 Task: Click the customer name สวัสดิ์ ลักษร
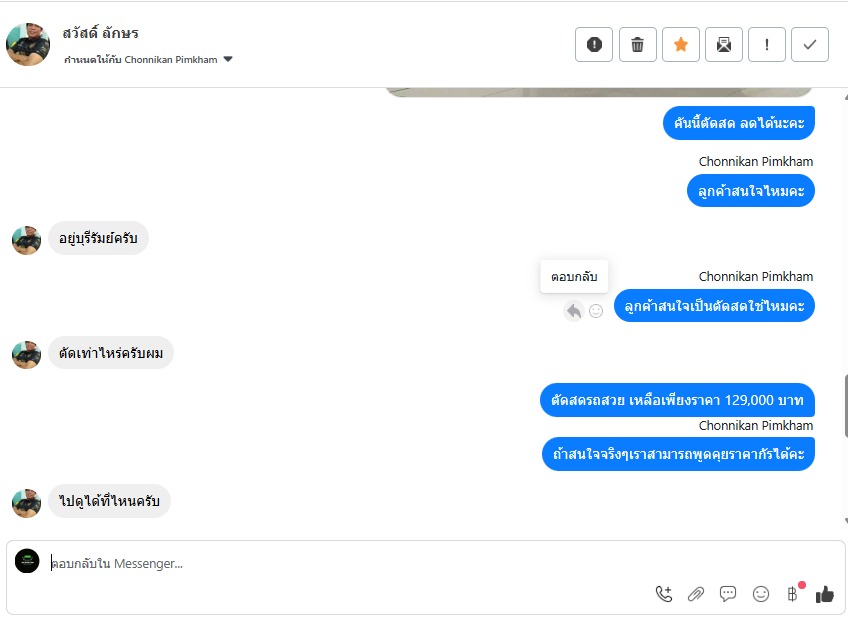(x=101, y=34)
